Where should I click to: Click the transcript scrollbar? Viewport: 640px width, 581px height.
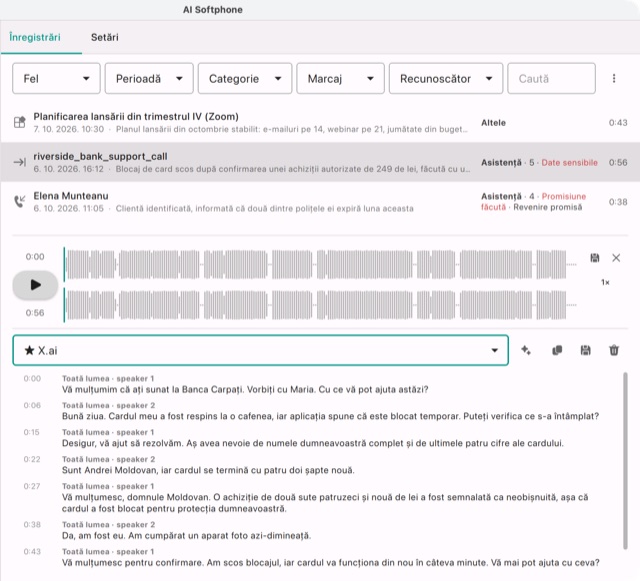[x=625, y=461]
